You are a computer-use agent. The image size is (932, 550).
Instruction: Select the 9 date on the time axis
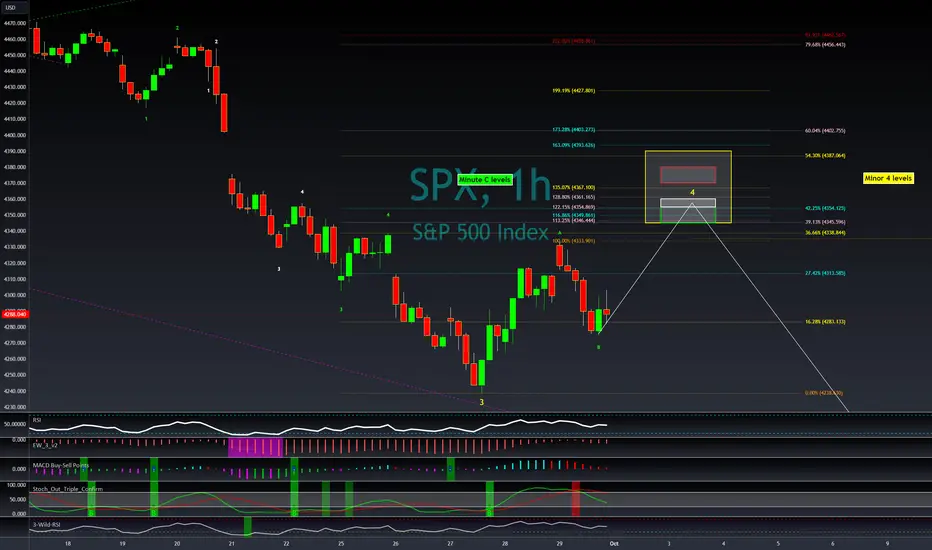click(887, 543)
